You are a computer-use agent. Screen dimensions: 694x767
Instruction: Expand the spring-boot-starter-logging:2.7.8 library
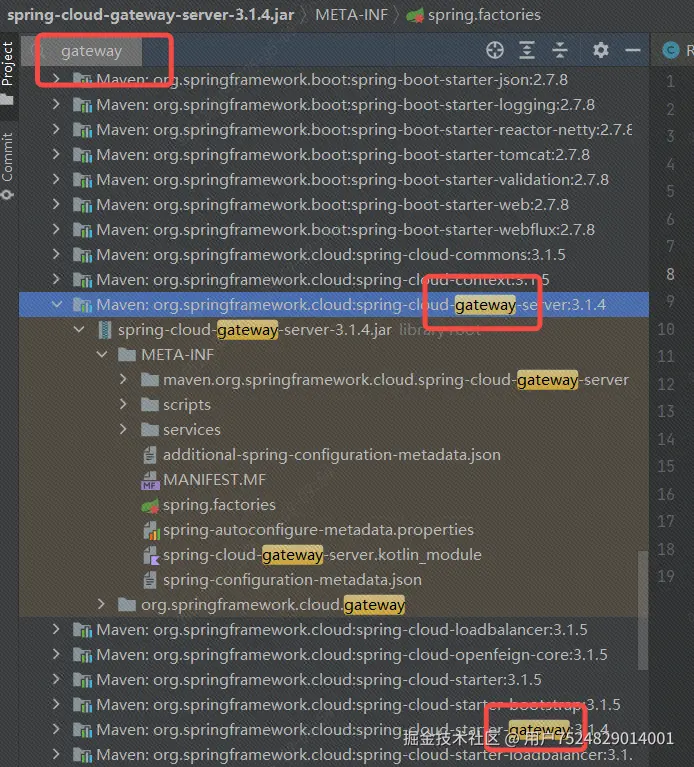click(56, 104)
